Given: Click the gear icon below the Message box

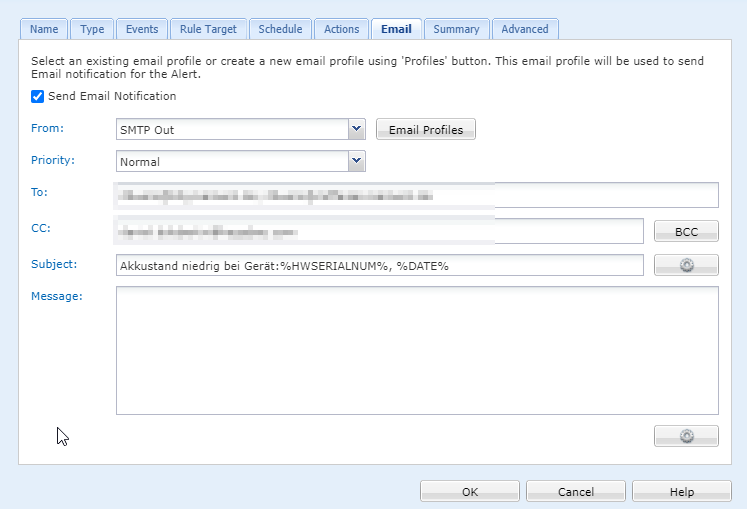Looking at the screenshot, I should [x=686, y=436].
